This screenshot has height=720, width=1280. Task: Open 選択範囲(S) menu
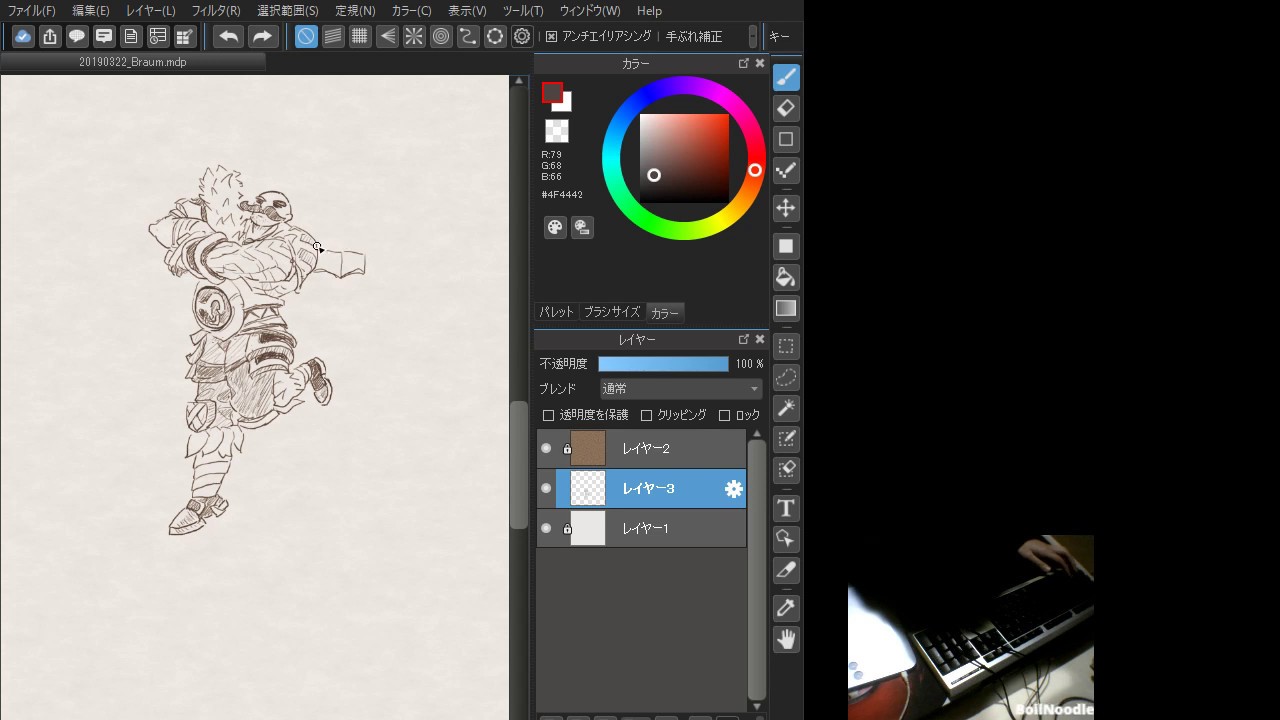pos(288,10)
